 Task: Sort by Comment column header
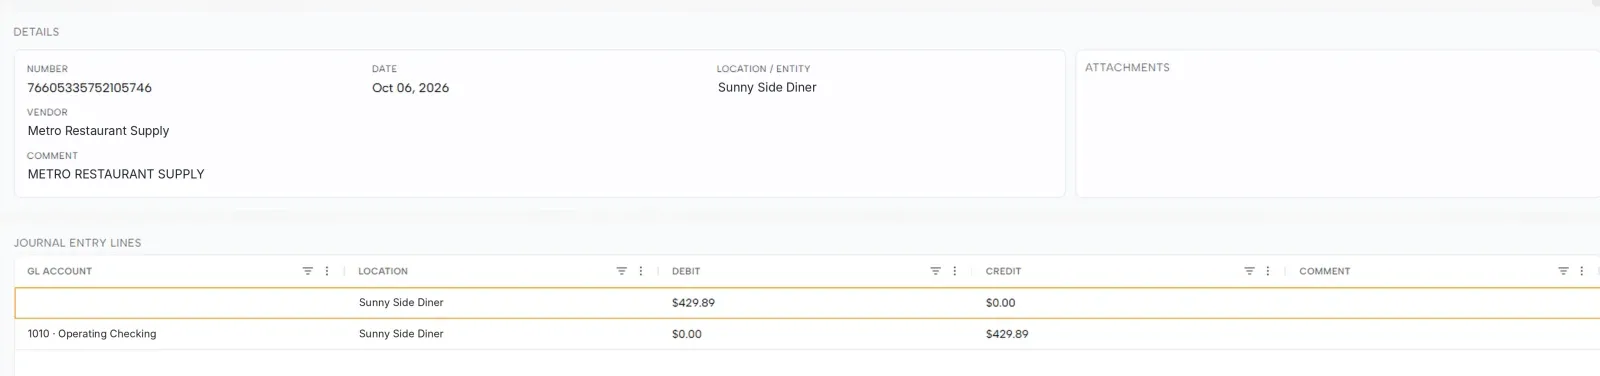click(x=1324, y=271)
